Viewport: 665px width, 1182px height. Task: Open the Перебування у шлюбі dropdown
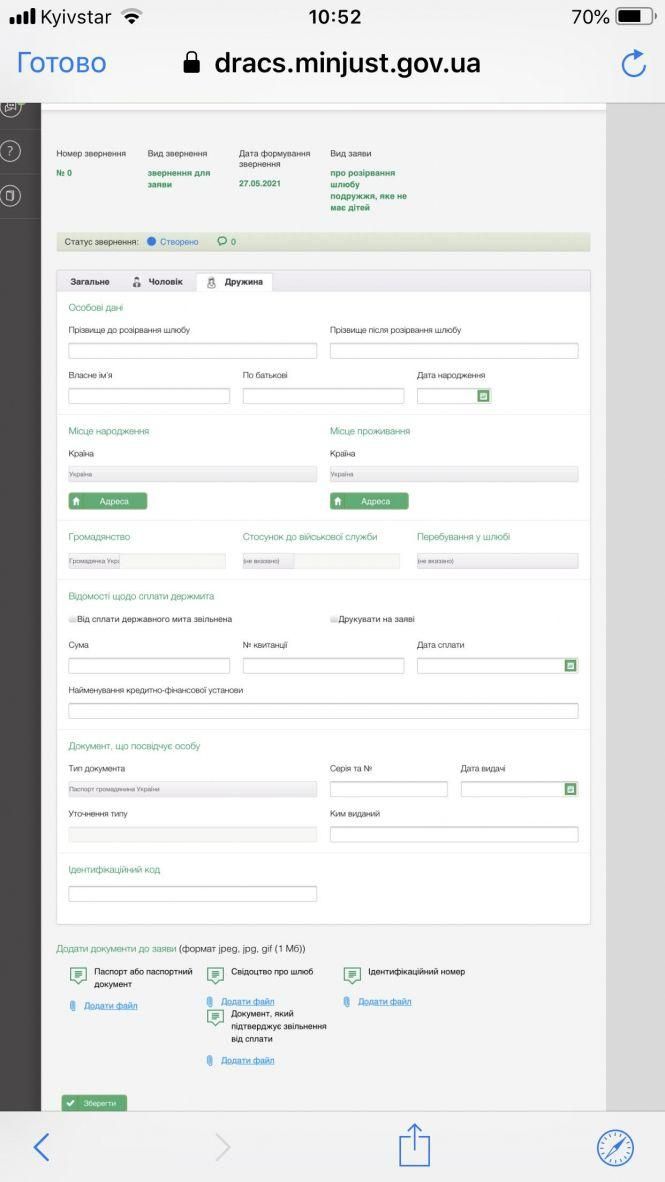click(x=497, y=561)
